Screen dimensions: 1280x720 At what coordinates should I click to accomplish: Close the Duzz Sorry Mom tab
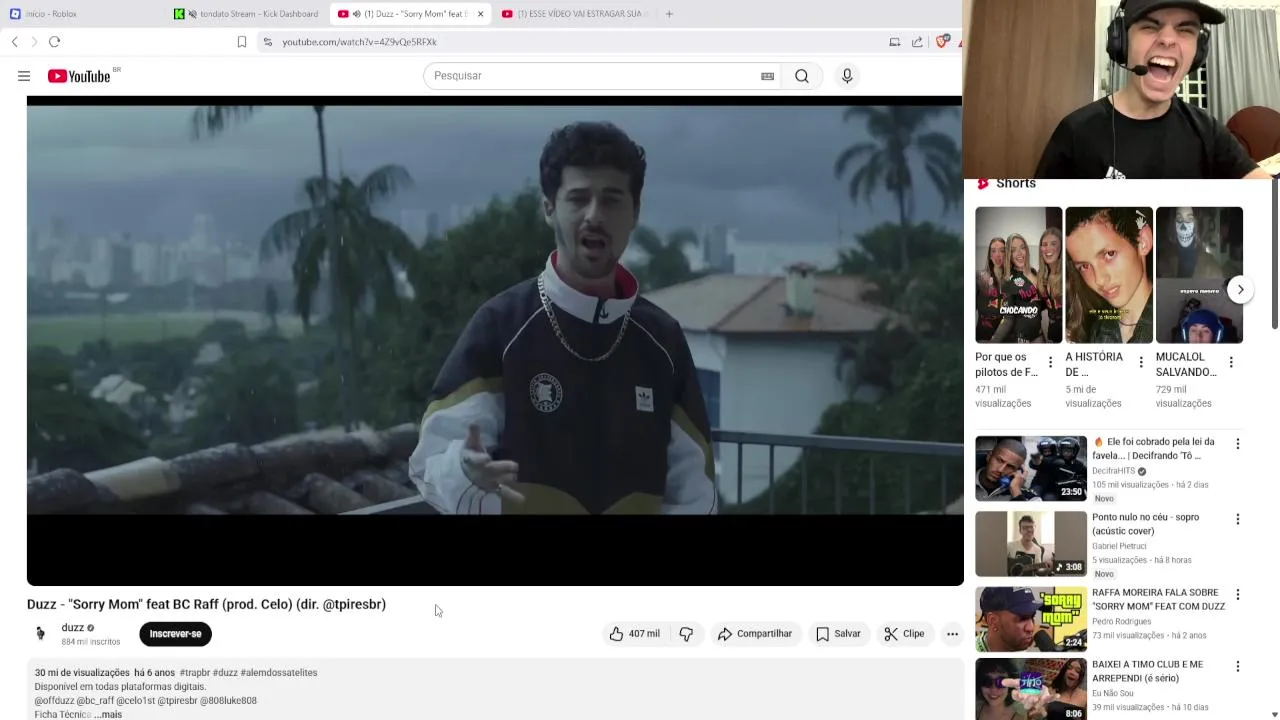[x=480, y=14]
